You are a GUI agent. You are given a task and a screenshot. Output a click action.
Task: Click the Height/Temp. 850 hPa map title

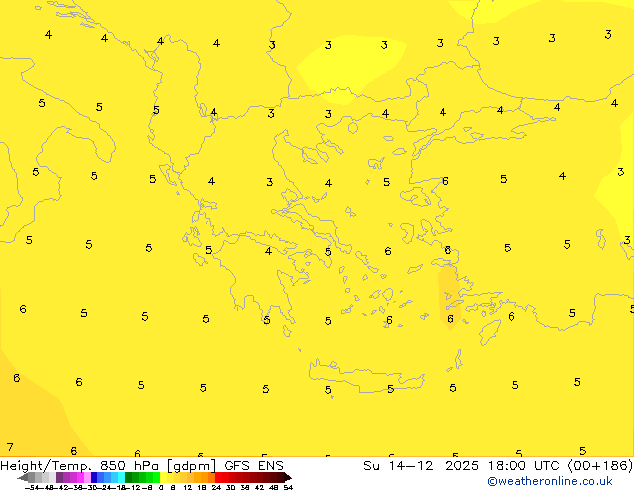pos(79,466)
